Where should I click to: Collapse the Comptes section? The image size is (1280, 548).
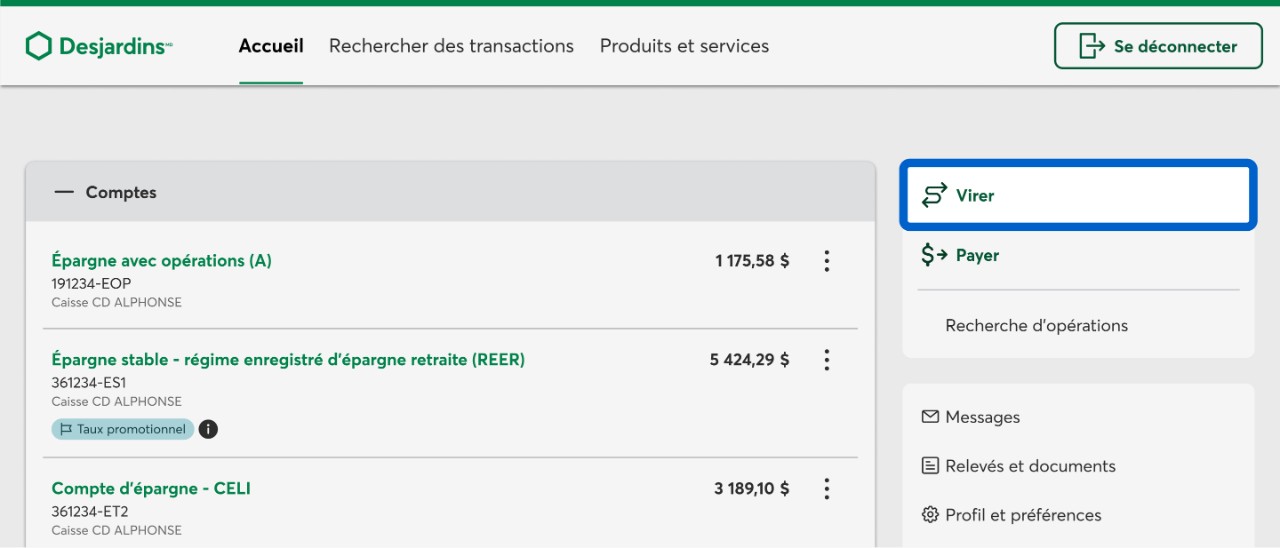(x=64, y=192)
